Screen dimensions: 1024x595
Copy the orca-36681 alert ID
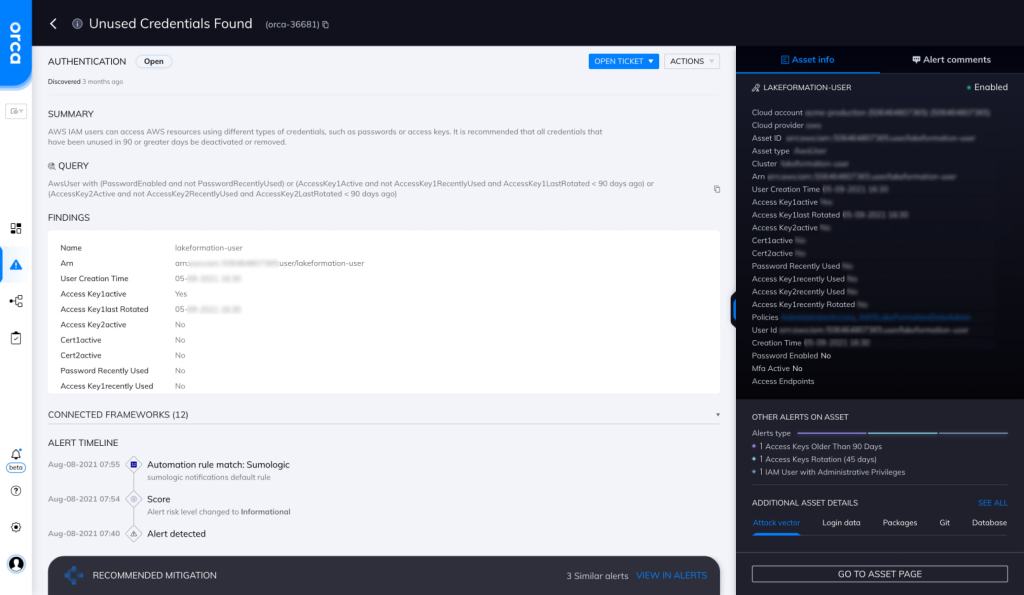pyautogui.click(x=325, y=25)
